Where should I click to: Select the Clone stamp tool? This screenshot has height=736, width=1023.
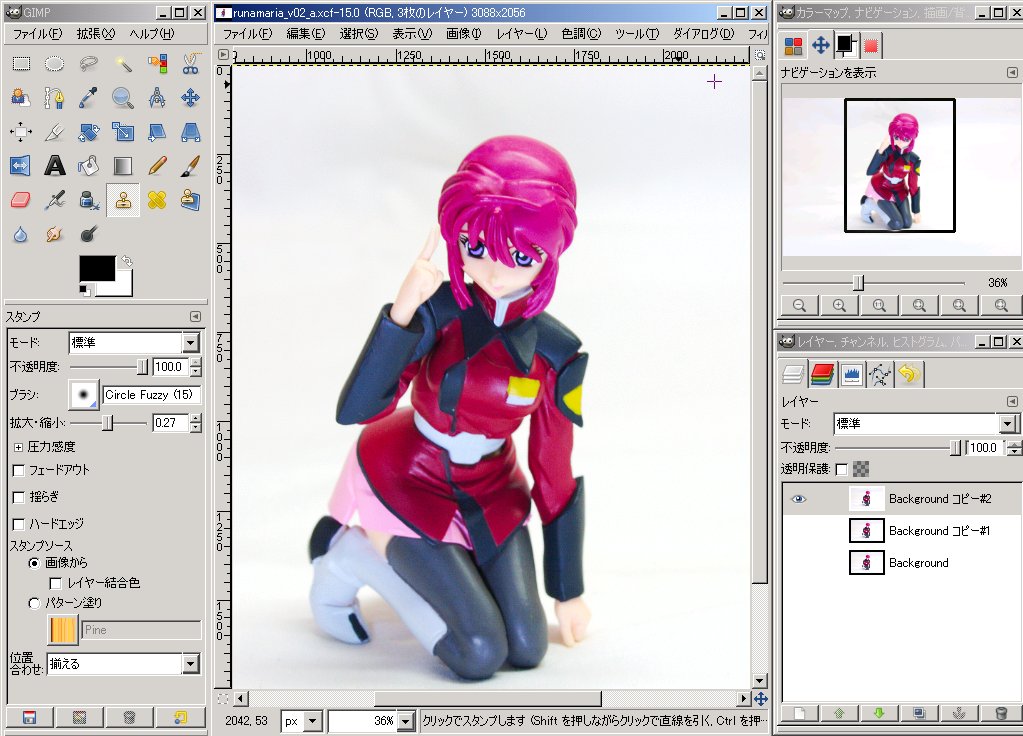pyautogui.click(x=123, y=200)
